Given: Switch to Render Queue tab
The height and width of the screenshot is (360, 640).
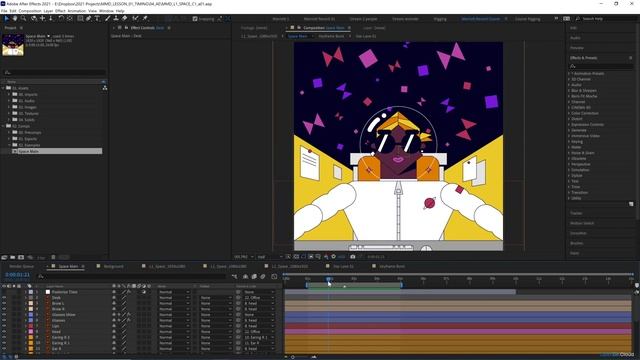Looking at the screenshot, I should (22, 267).
